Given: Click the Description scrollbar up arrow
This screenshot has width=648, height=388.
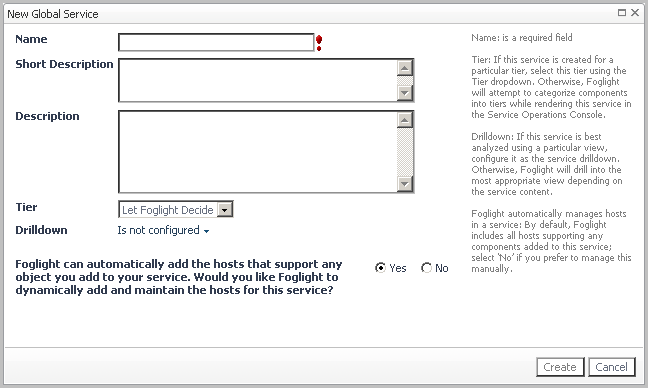Looking at the screenshot, I should (405, 120).
